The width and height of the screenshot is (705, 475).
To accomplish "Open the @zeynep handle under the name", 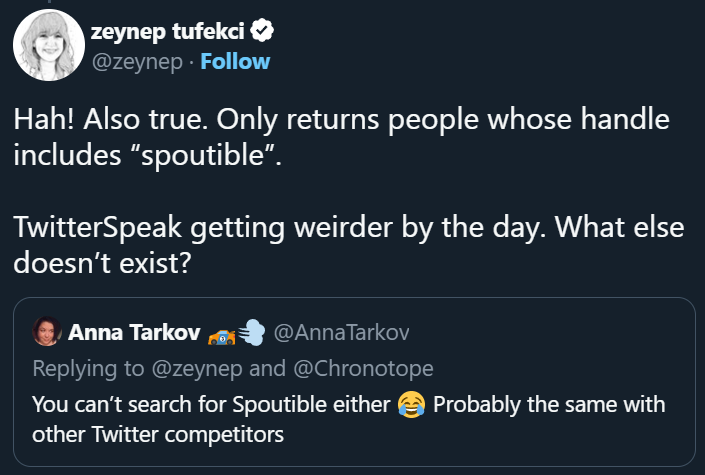I will click(139, 61).
